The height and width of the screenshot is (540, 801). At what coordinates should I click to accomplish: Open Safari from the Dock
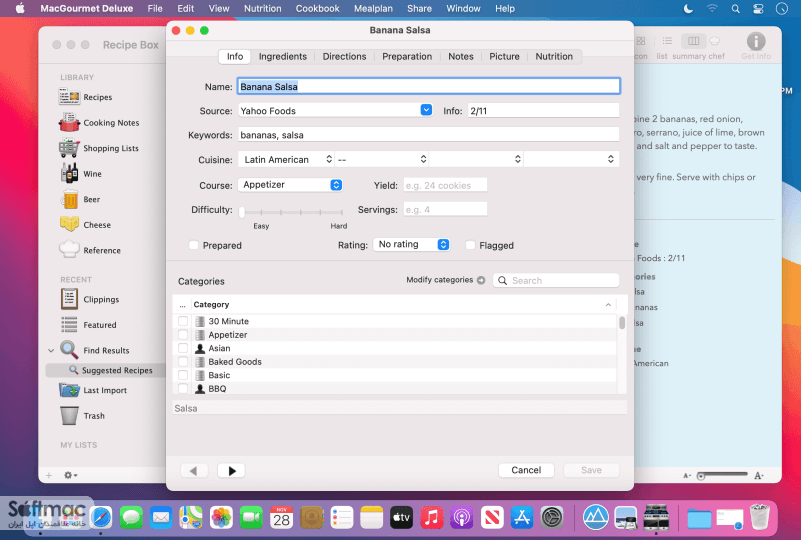(101, 518)
